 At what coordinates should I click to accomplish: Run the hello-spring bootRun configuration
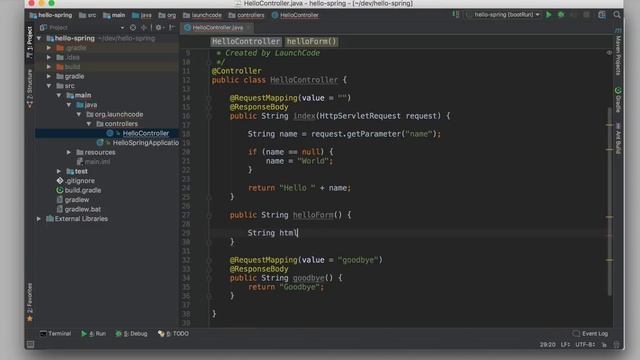pos(549,15)
